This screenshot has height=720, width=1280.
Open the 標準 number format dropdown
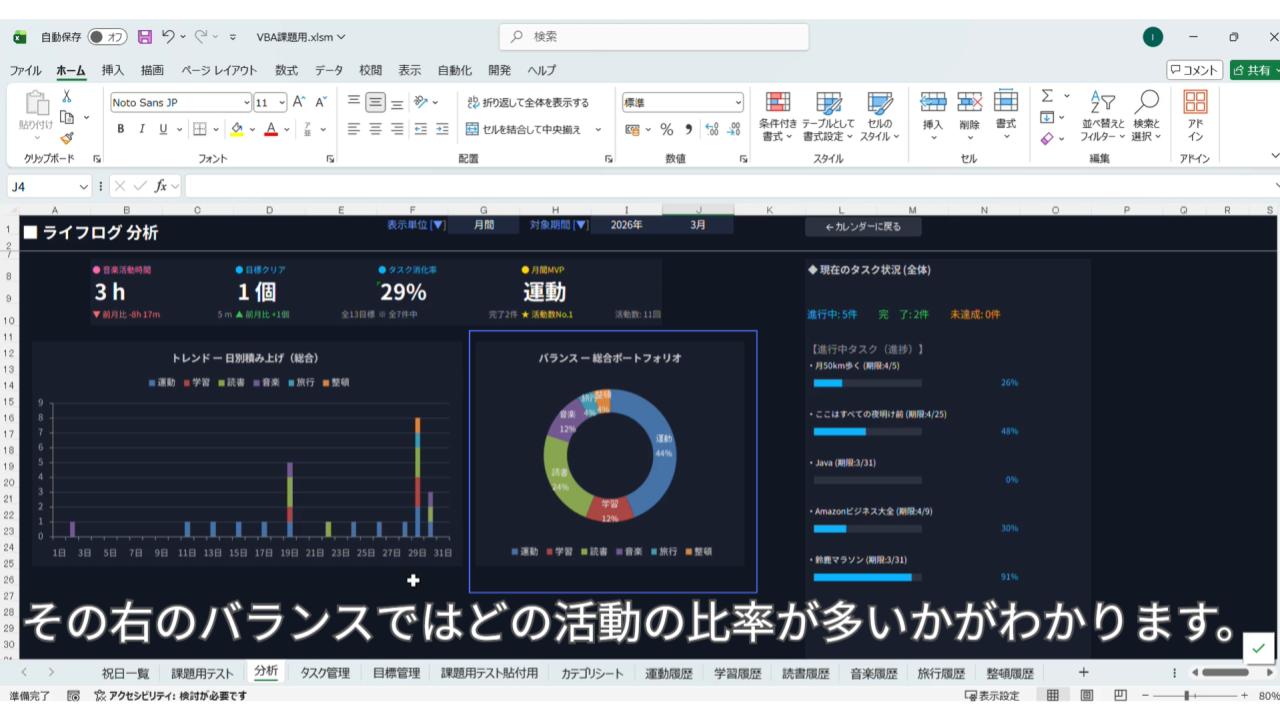coord(738,102)
